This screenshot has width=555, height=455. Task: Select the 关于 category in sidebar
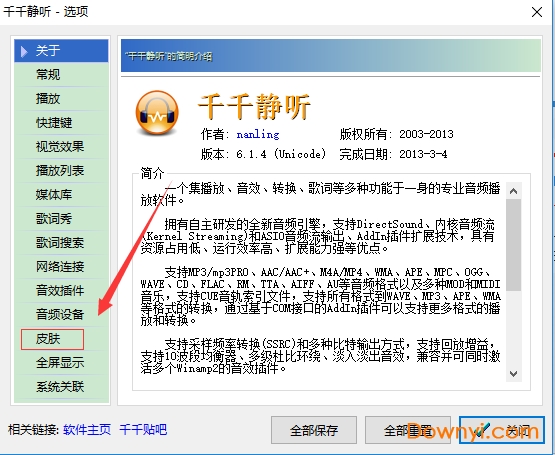pos(61,51)
